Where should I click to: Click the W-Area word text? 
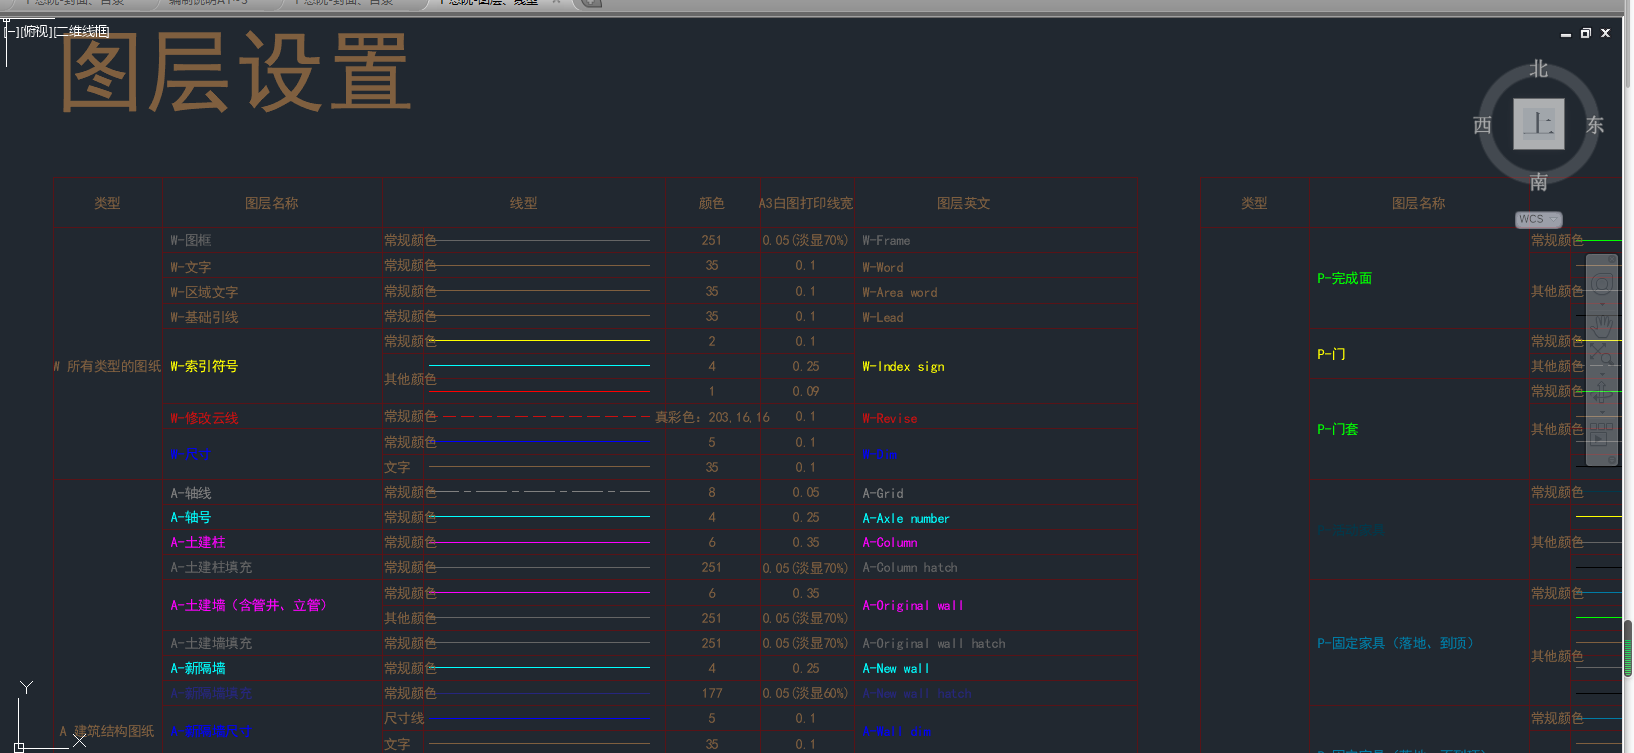[900, 293]
